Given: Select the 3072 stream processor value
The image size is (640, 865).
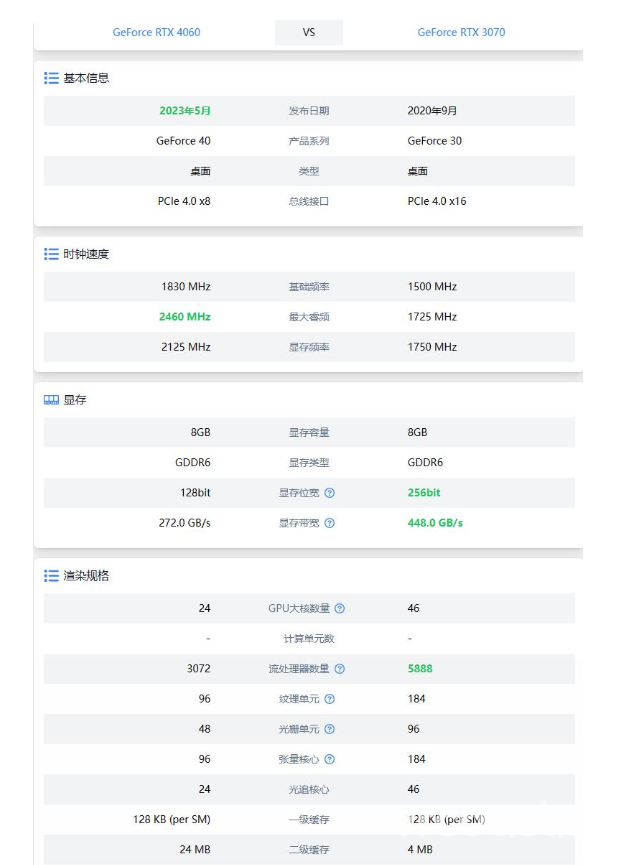Looking at the screenshot, I should [199, 669].
